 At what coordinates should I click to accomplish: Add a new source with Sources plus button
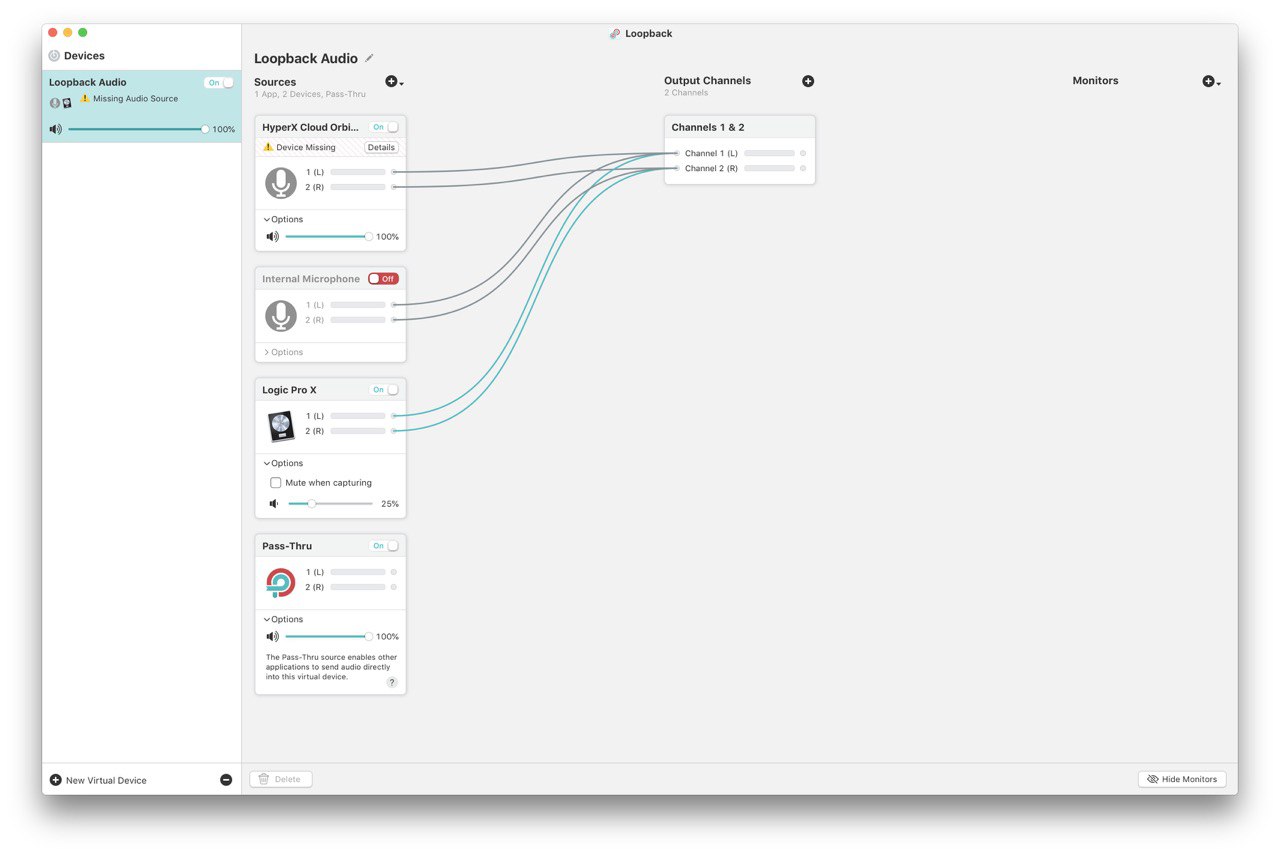(394, 82)
